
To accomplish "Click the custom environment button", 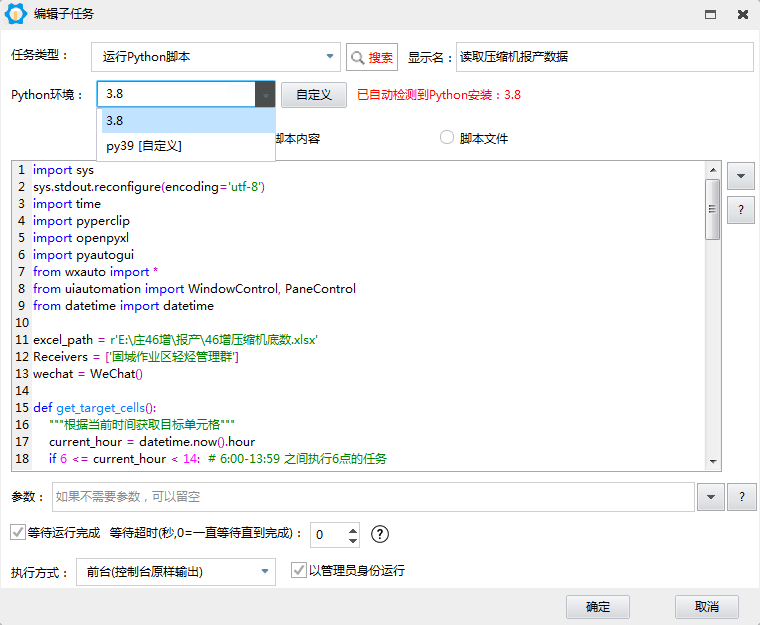I will pos(313,95).
